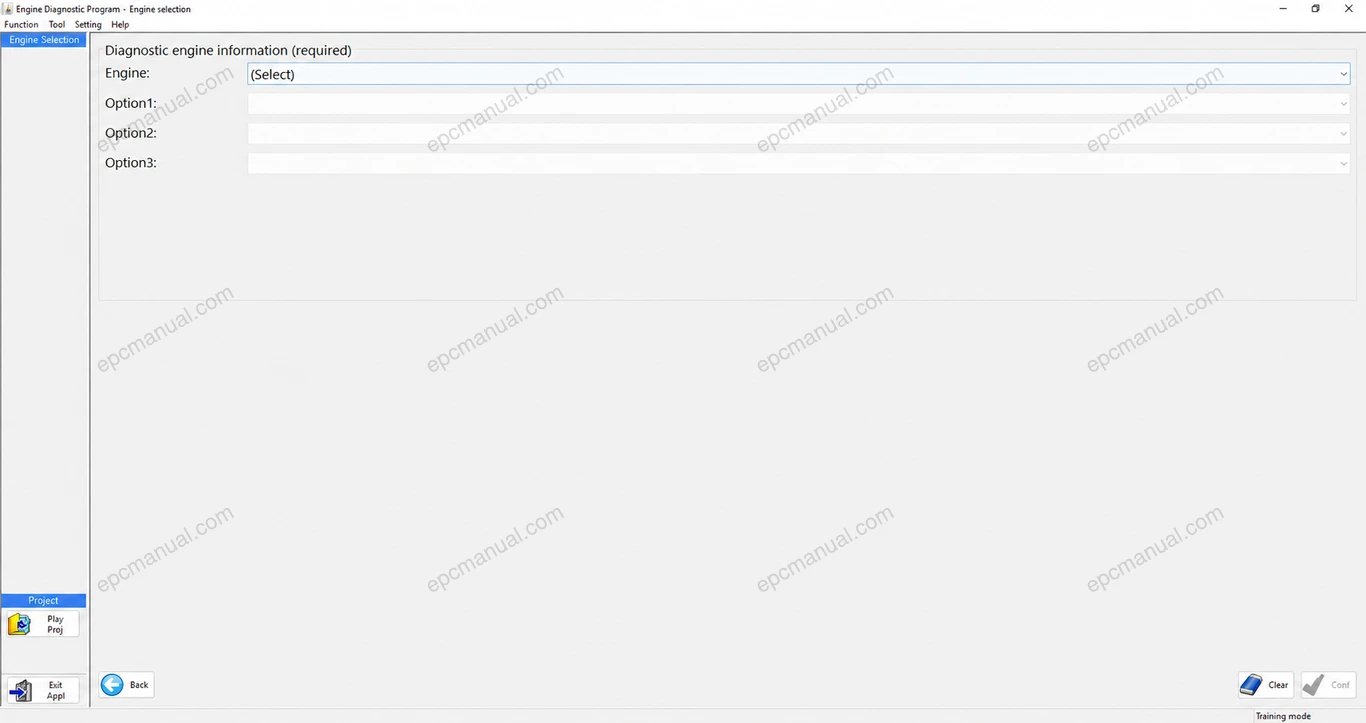Open the Help menu
The image size is (1366, 723).
(x=120, y=24)
